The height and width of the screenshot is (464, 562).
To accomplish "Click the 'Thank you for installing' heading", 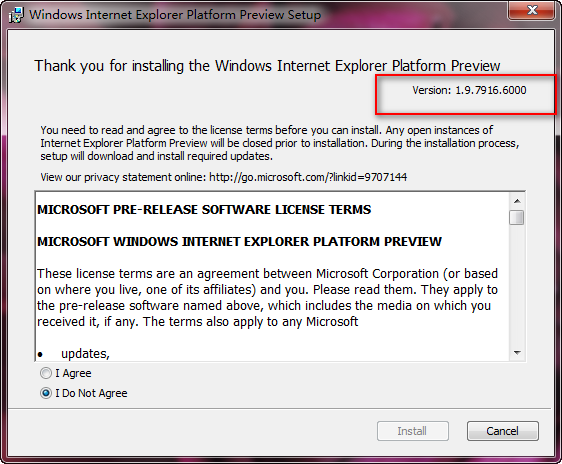I will point(267,66).
